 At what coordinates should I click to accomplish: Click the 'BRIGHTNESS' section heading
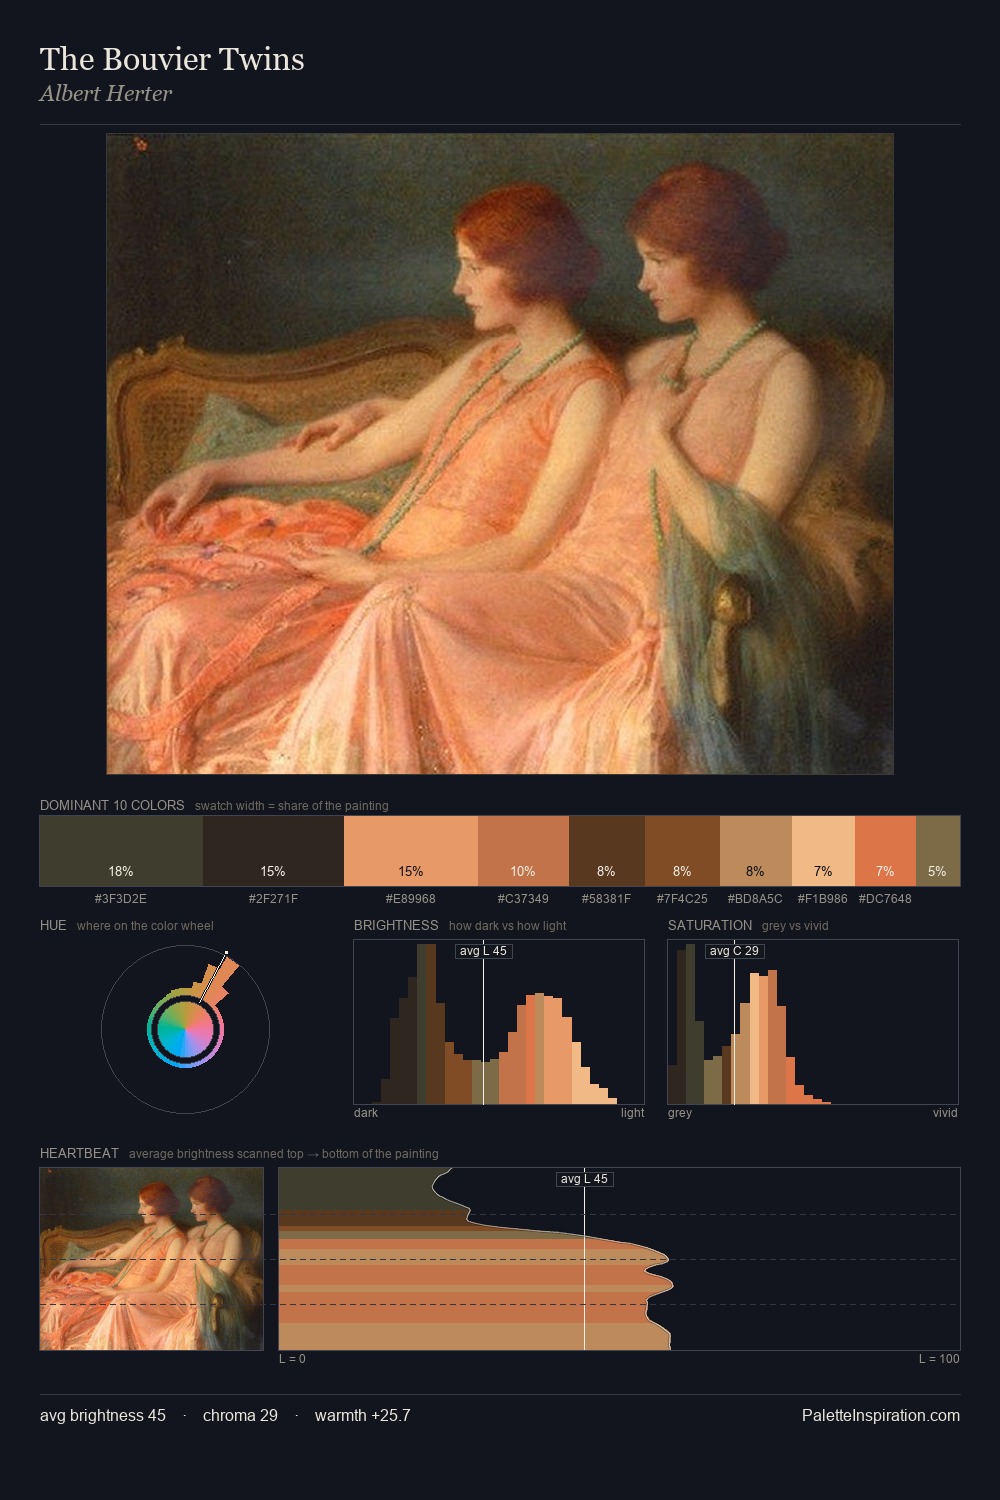click(x=396, y=925)
